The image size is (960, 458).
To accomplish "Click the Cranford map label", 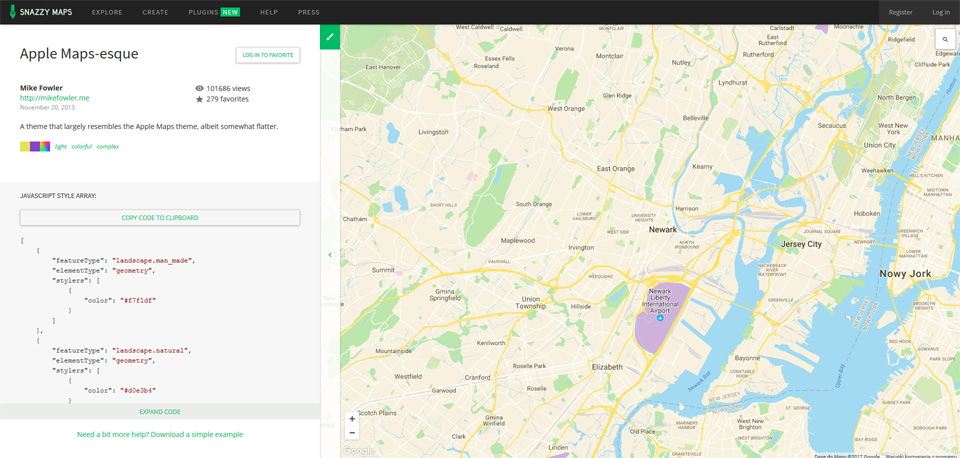I will (478, 377).
